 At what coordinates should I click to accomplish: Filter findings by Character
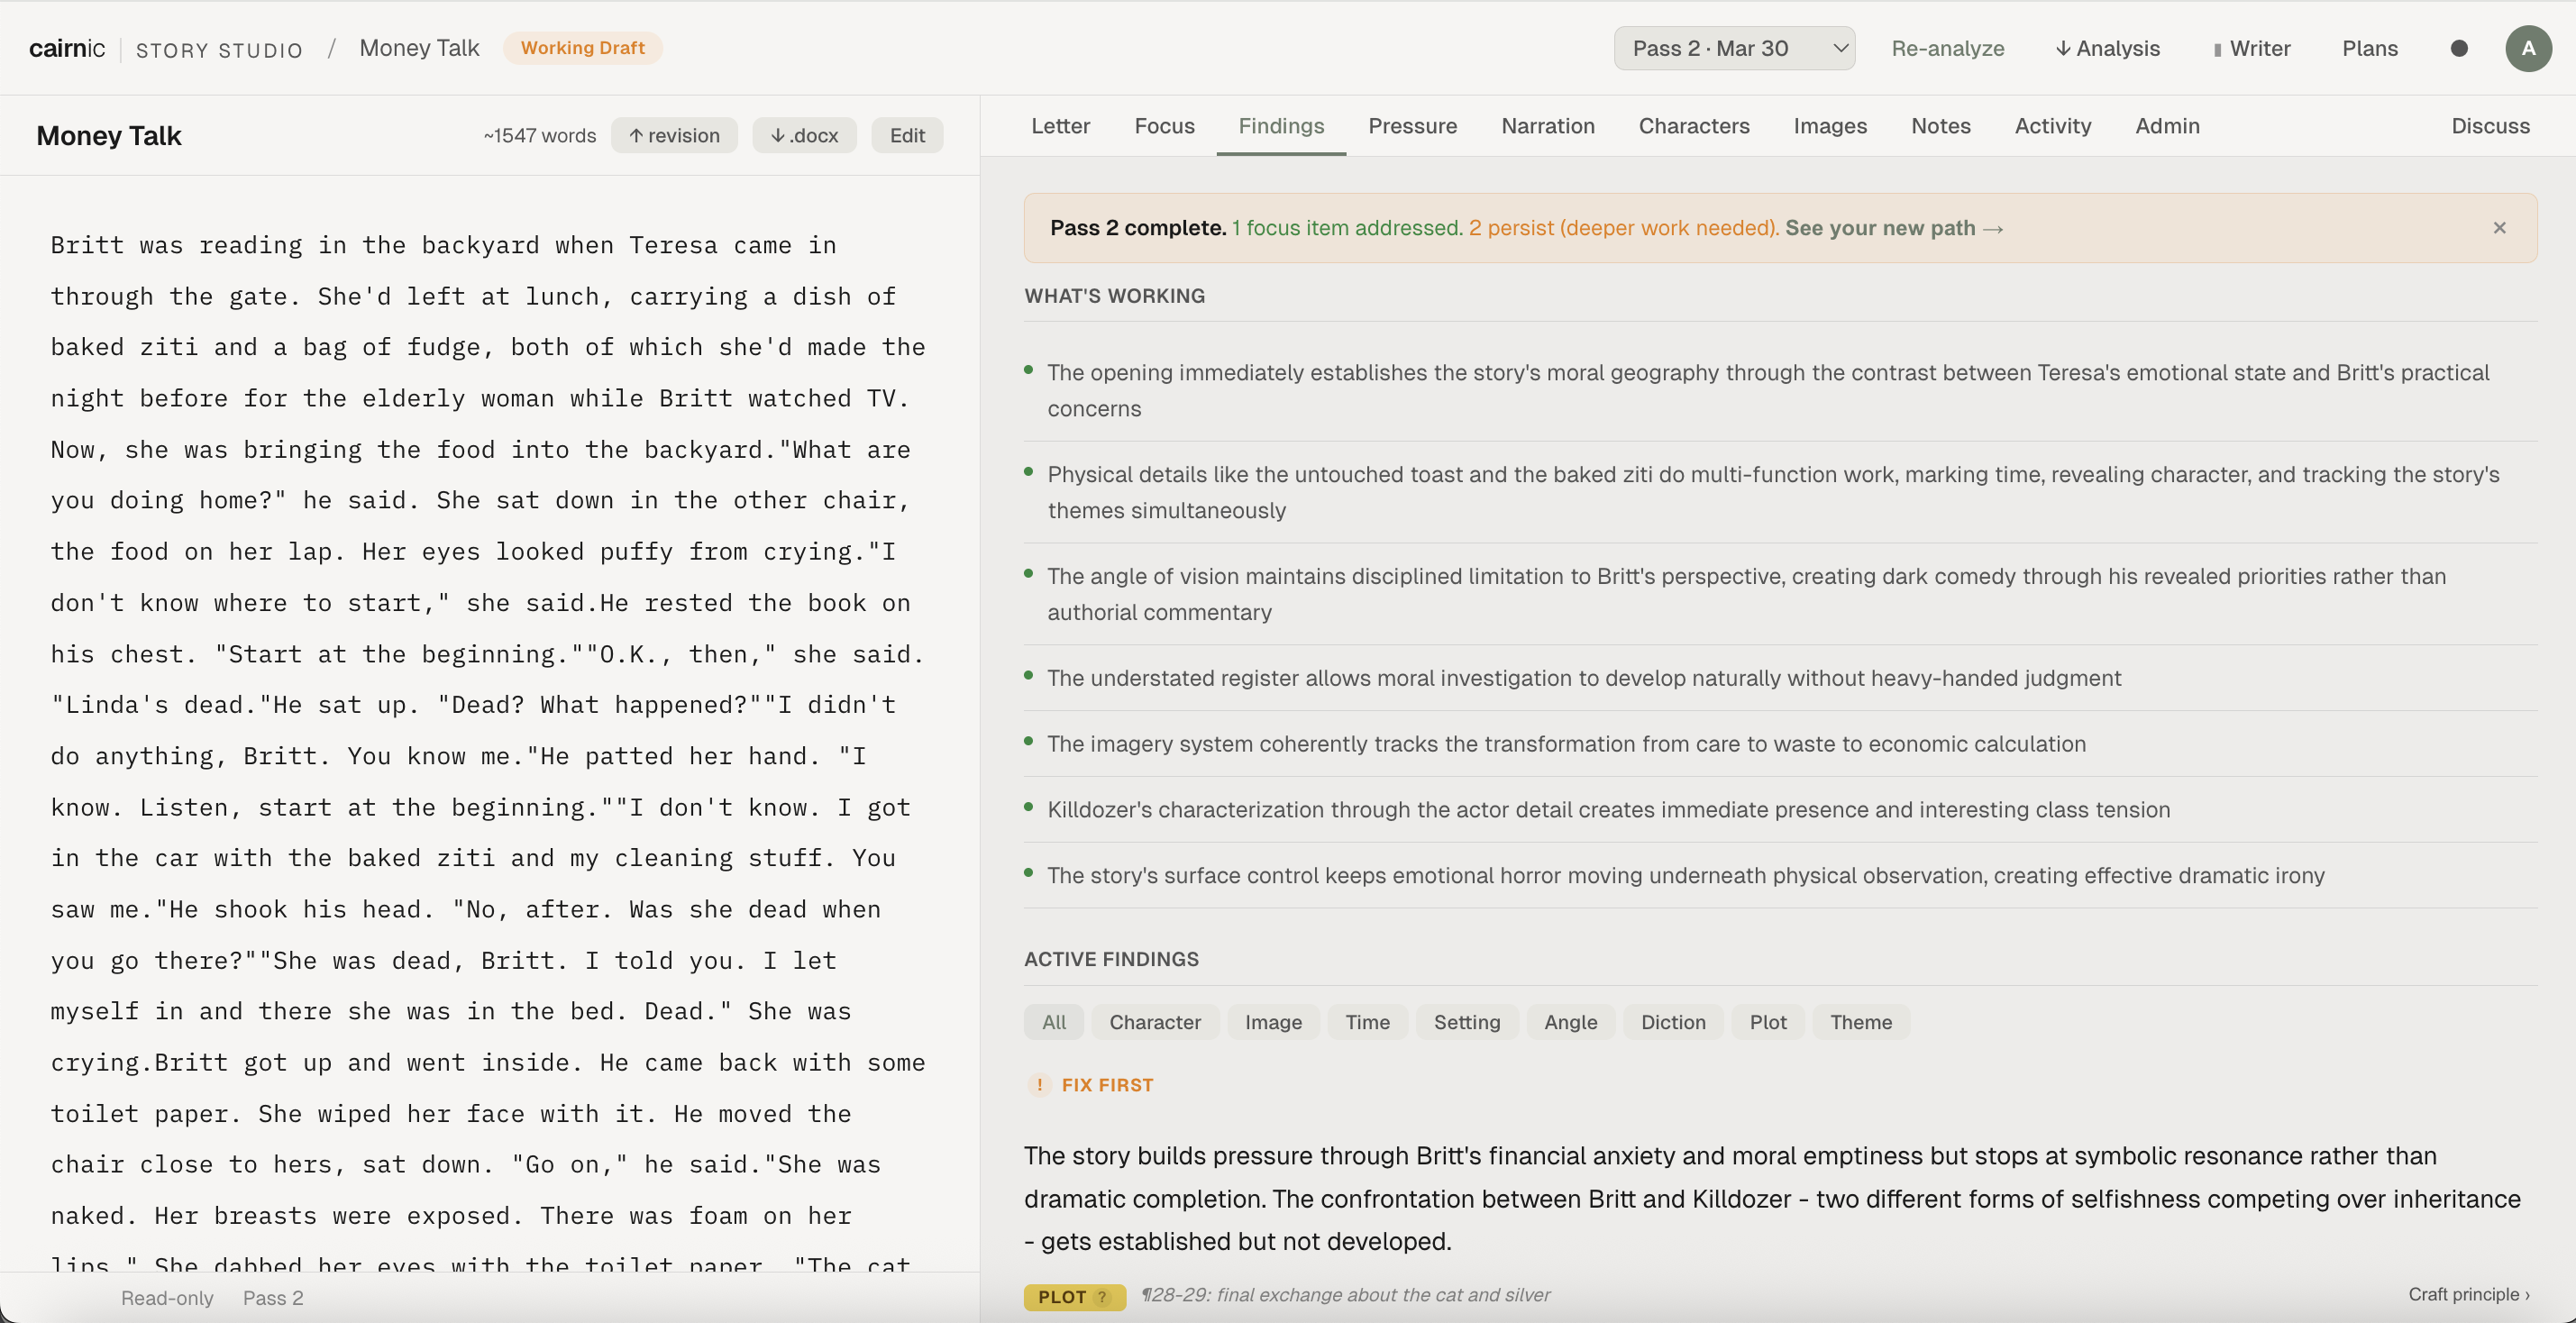tap(1154, 1022)
